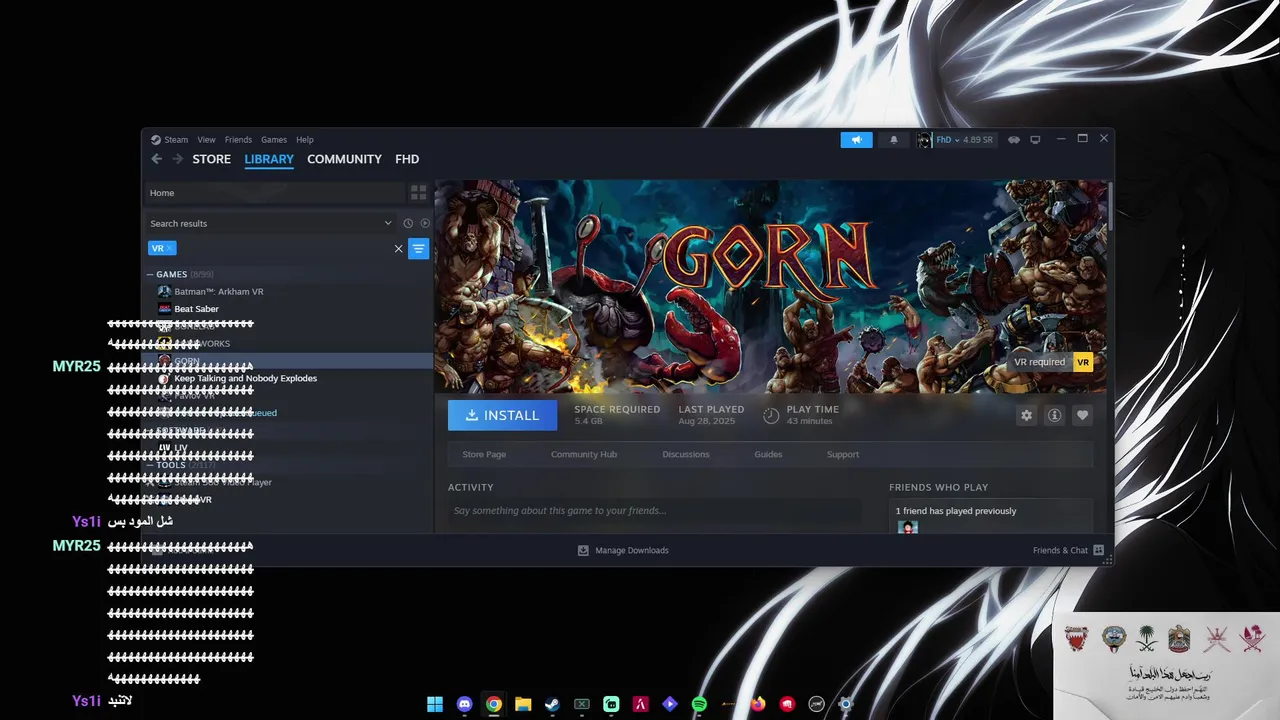Add GORN to favorites heart

(x=1082, y=415)
